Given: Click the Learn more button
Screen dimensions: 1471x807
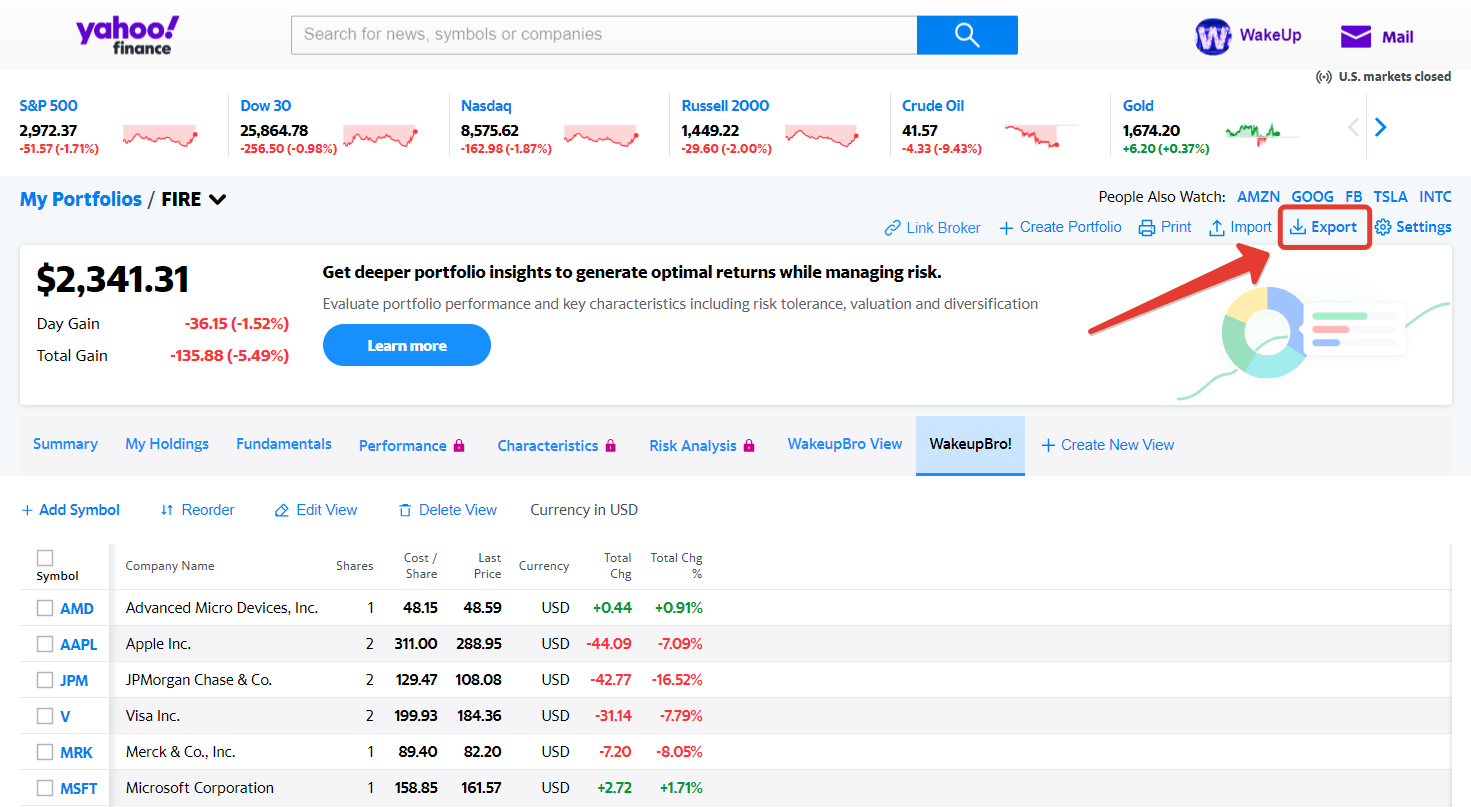Looking at the screenshot, I should coord(407,345).
